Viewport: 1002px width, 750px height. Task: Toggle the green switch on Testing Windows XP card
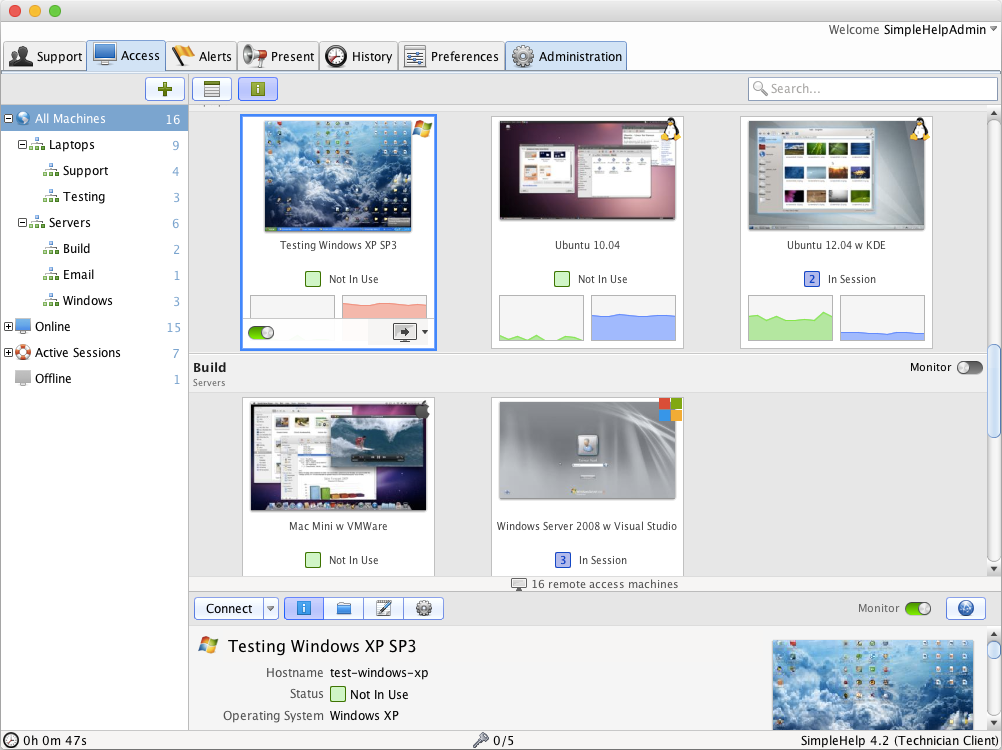coord(260,332)
